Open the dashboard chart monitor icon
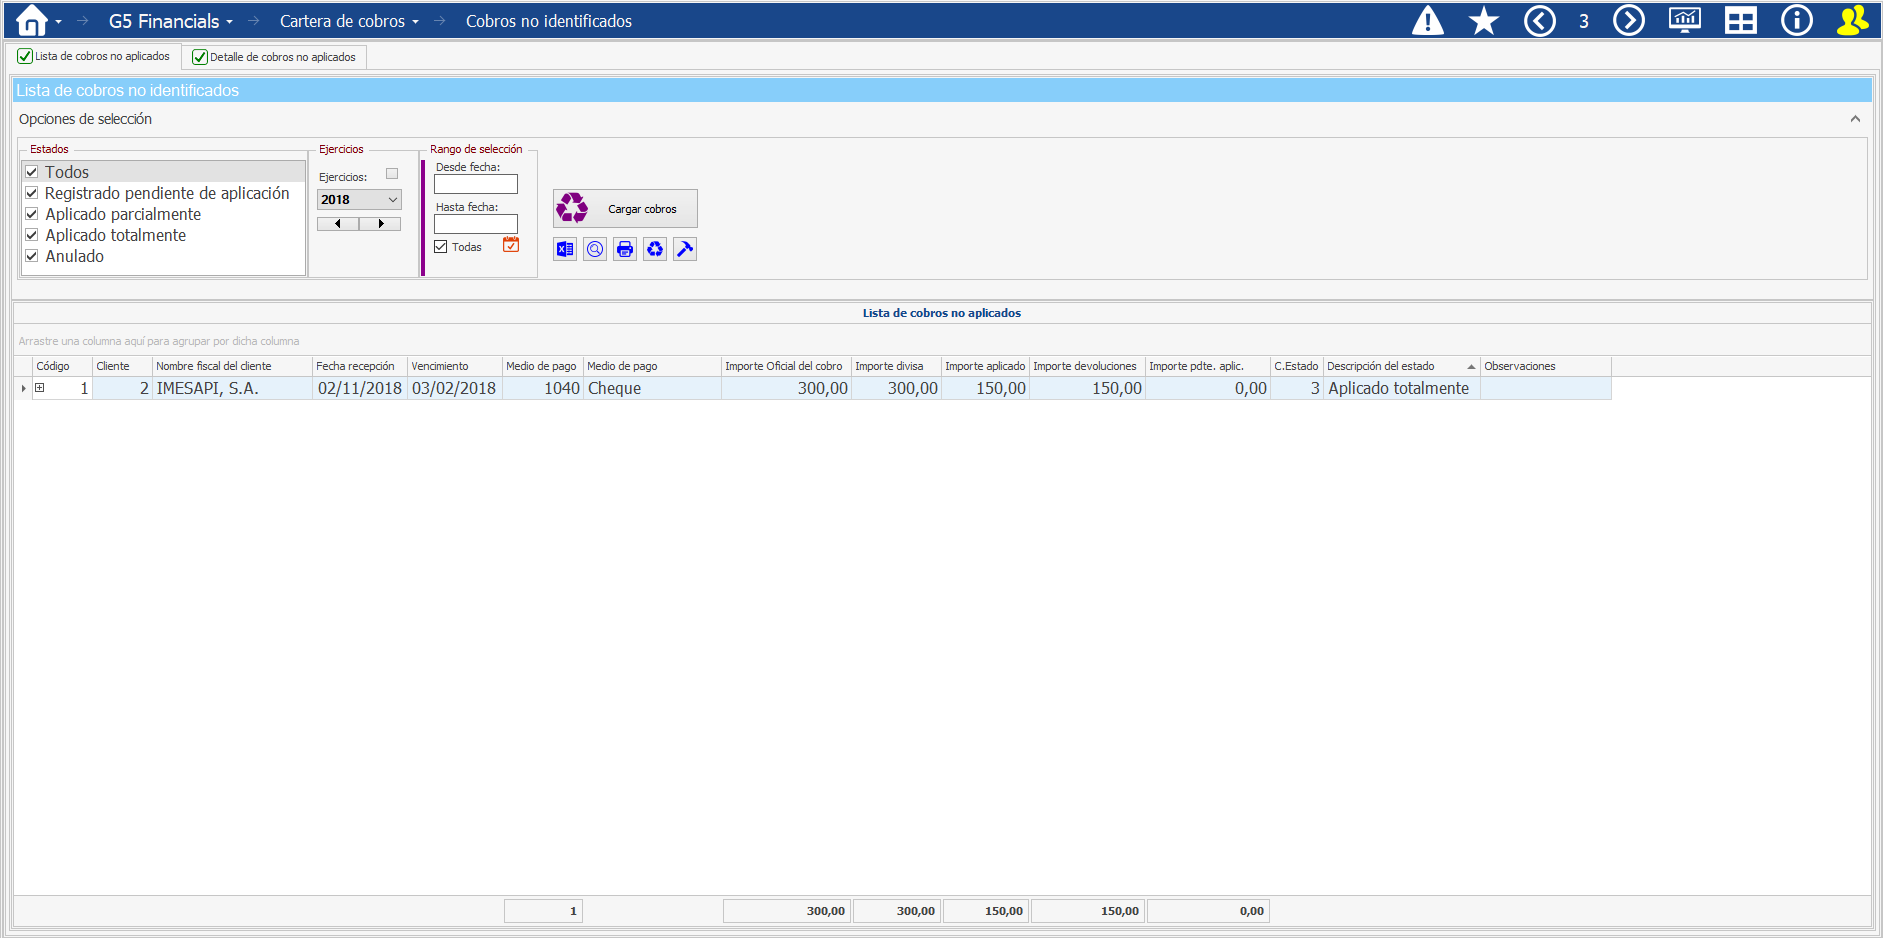Screen dimensions: 1883x938 pos(1684,21)
